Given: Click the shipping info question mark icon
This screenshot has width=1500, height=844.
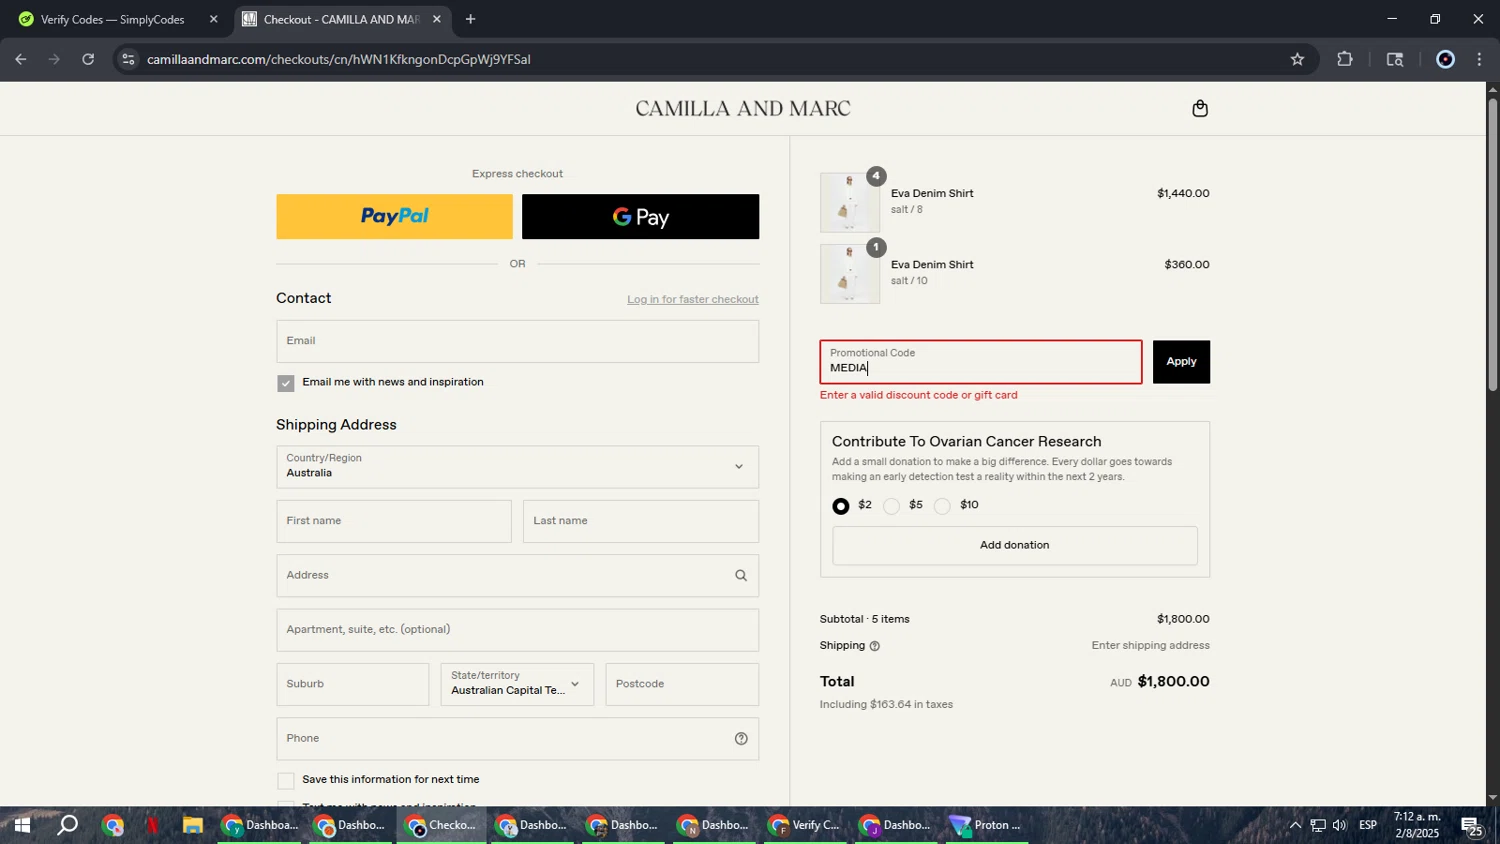Looking at the screenshot, I should [875, 646].
